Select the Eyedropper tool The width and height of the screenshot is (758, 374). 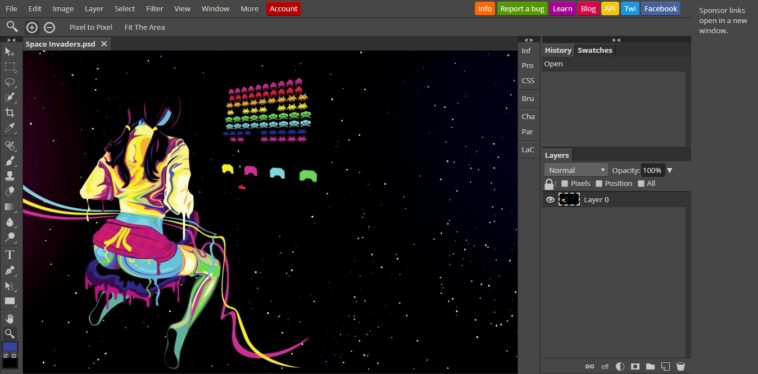(x=10, y=128)
